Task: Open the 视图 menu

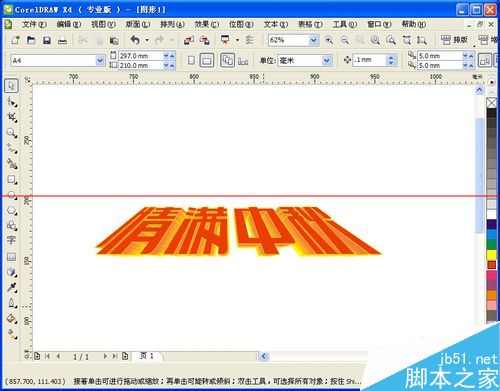Action: pyautogui.click(x=103, y=24)
